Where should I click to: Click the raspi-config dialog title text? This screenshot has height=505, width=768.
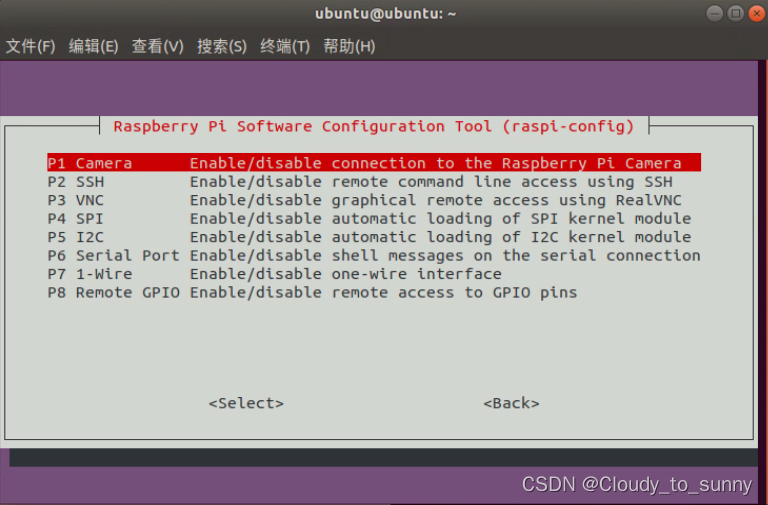374,126
